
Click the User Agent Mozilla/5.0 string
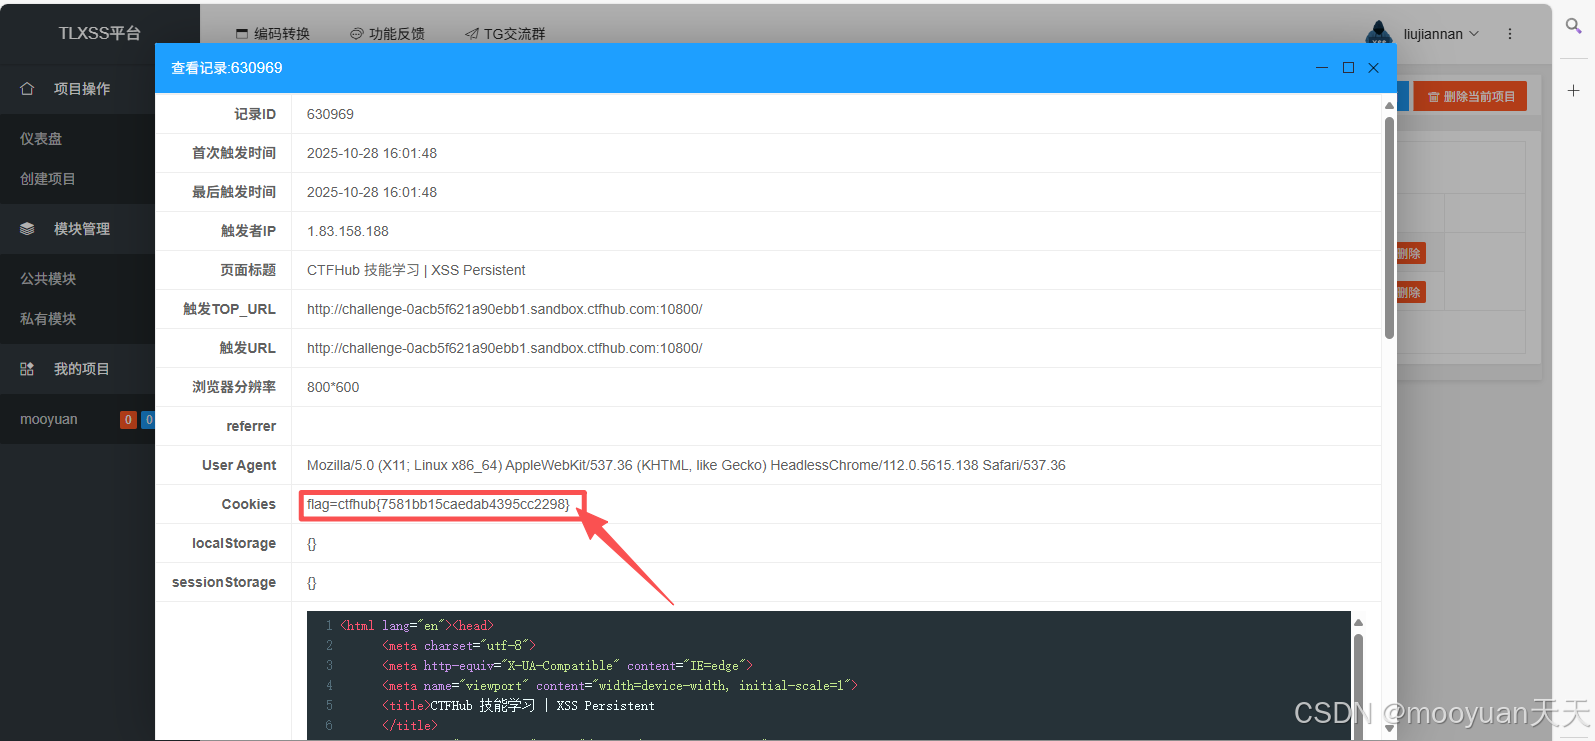click(686, 465)
